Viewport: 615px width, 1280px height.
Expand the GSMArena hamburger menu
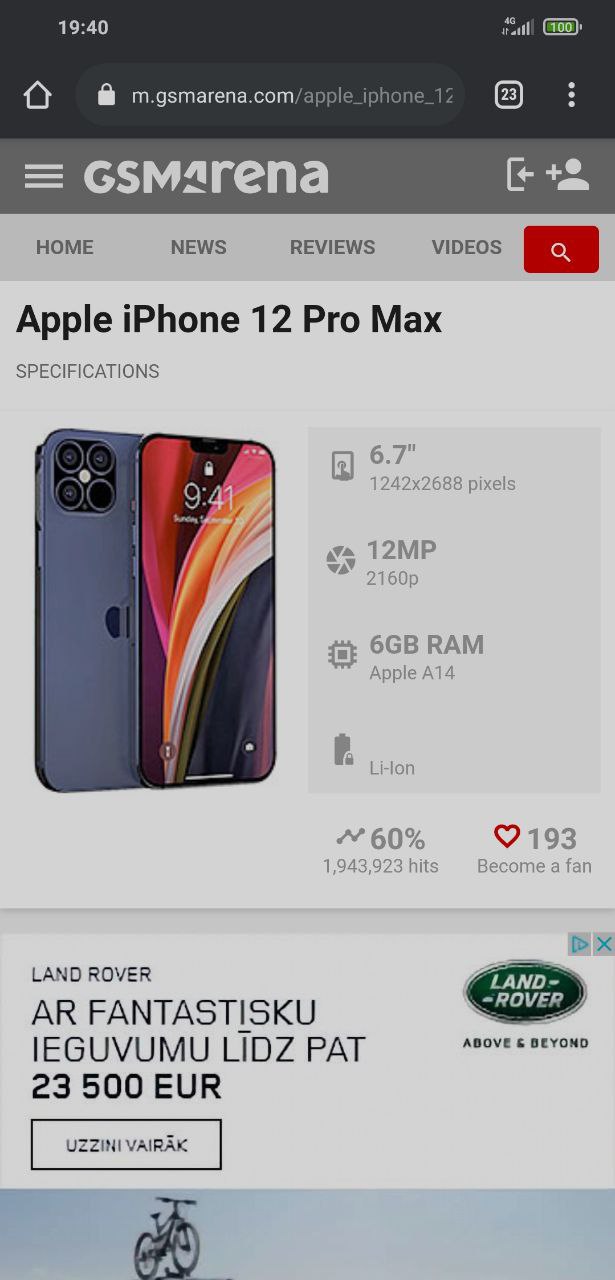pos(44,177)
